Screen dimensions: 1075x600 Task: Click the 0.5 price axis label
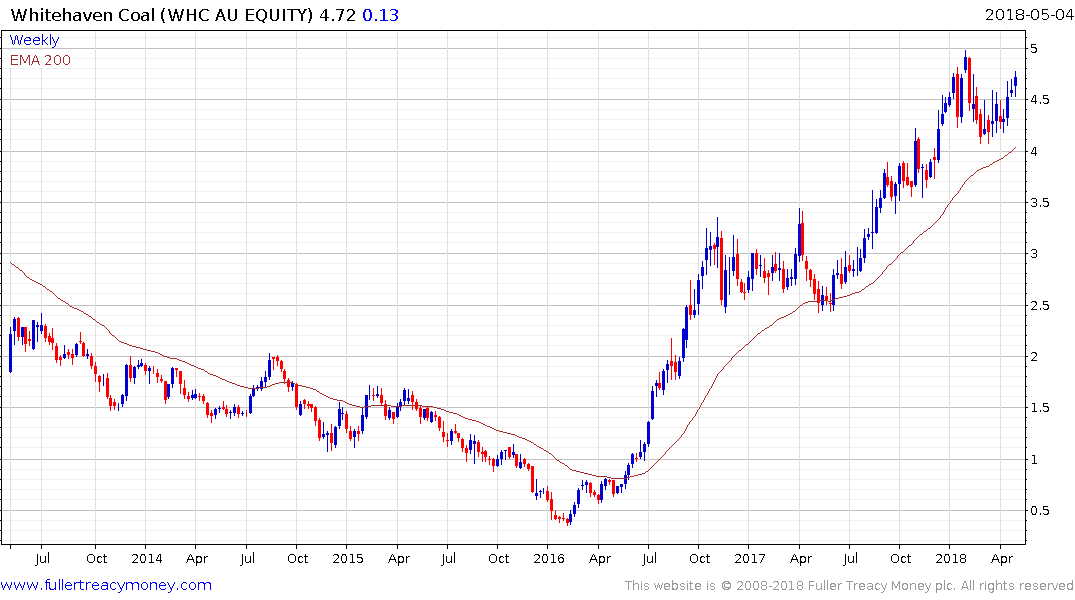tap(1040, 511)
